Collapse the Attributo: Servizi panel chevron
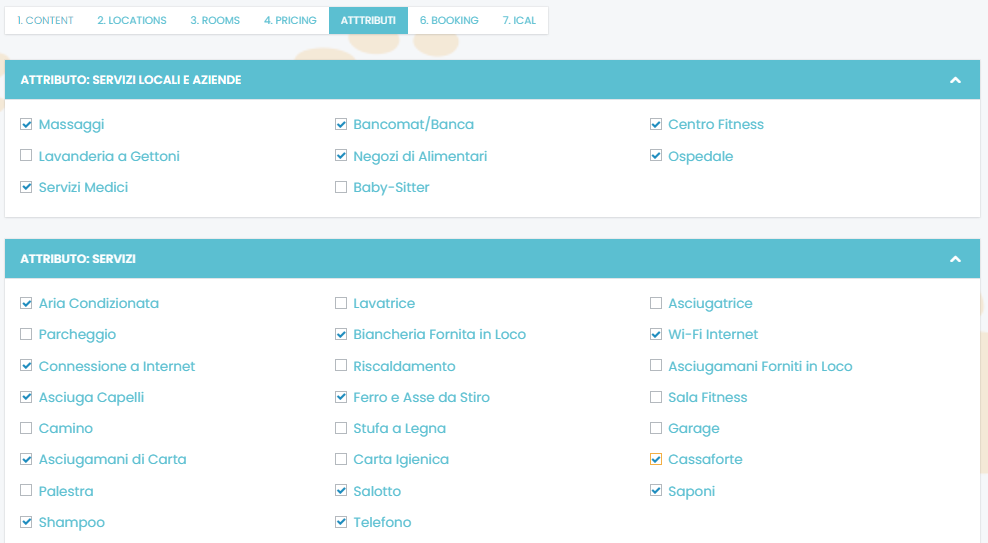The height and width of the screenshot is (543, 988). [955, 259]
